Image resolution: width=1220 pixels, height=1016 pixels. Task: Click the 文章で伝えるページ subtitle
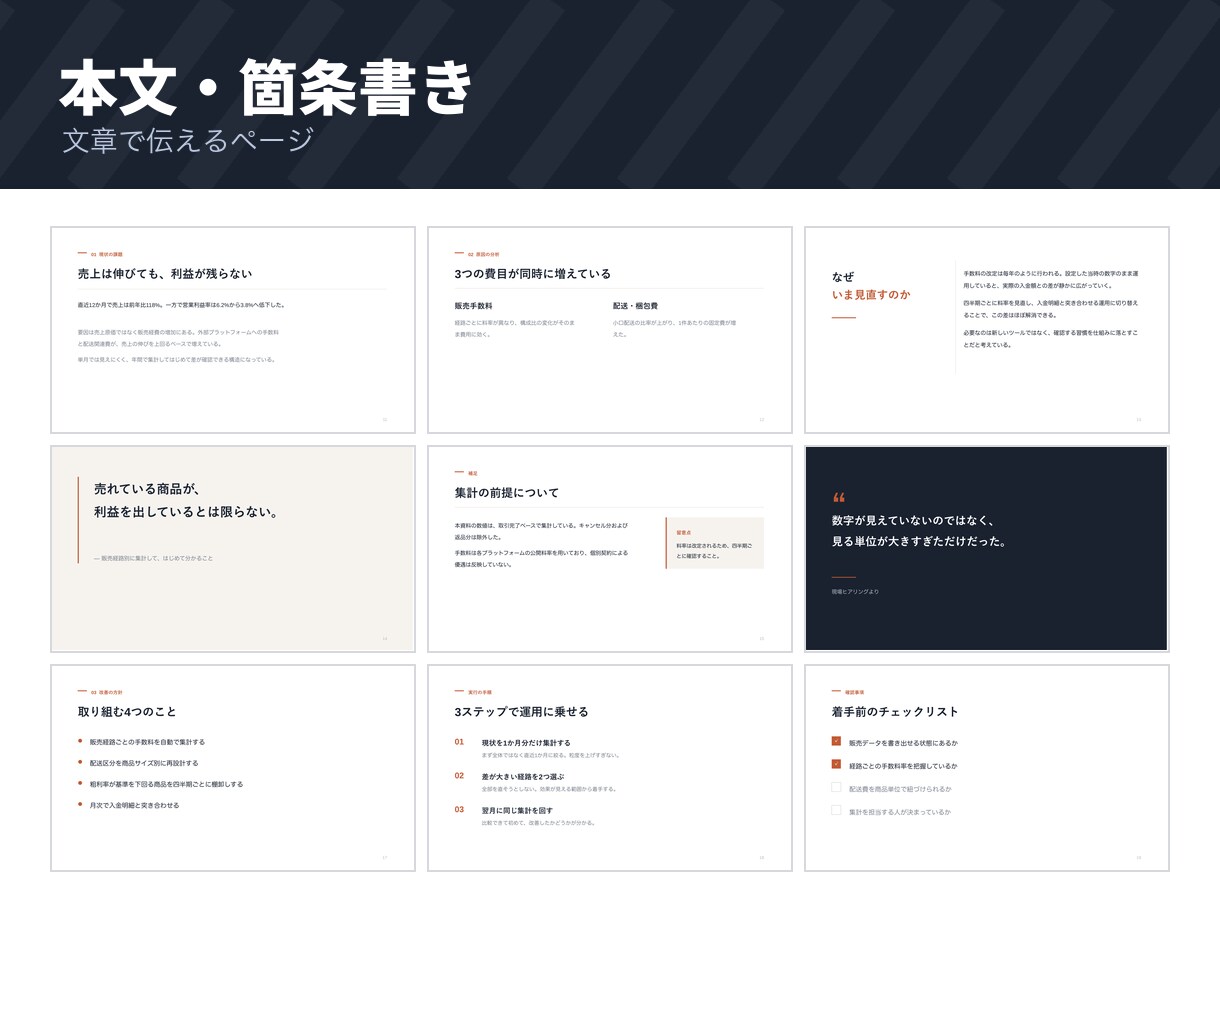pyautogui.click(x=188, y=140)
